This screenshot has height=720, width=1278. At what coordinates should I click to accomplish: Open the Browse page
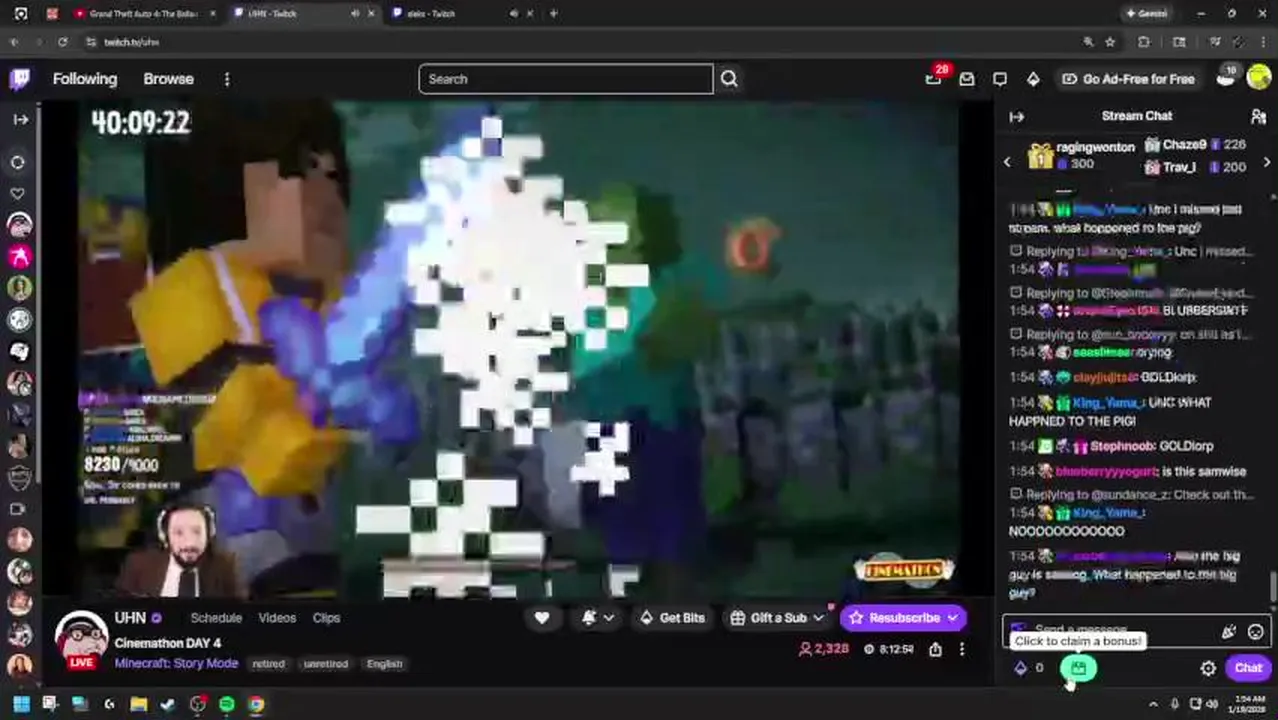pyautogui.click(x=168, y=79)
